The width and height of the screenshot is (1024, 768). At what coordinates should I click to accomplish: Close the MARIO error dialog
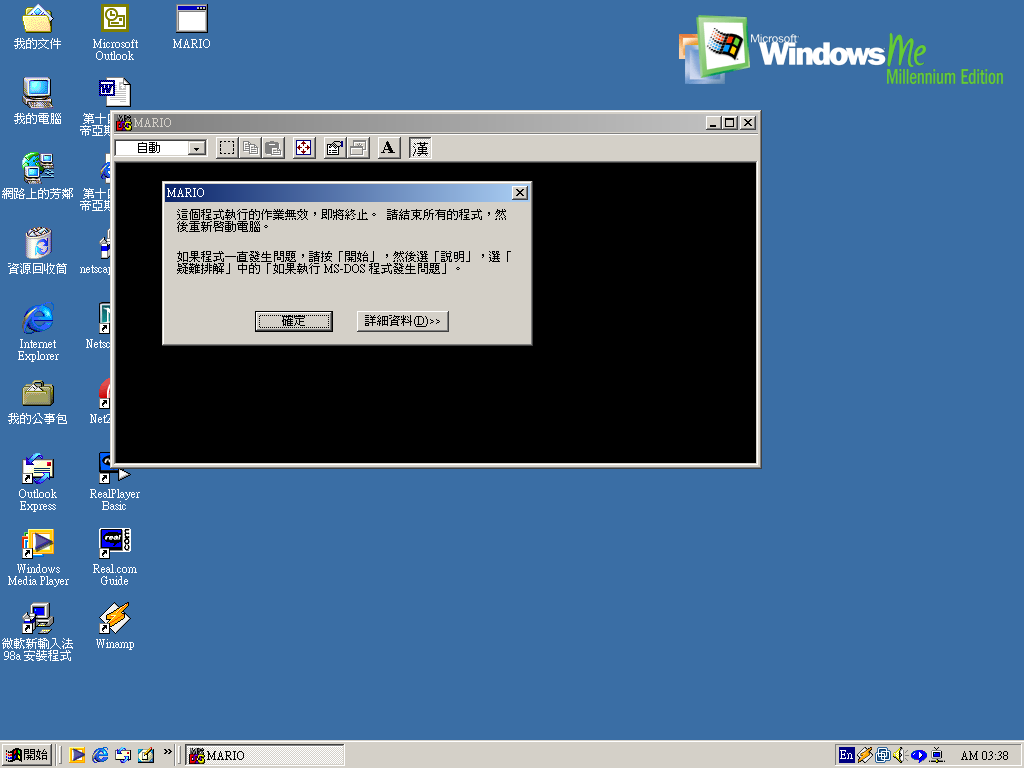pyautogui.click(x=520, y=193)
